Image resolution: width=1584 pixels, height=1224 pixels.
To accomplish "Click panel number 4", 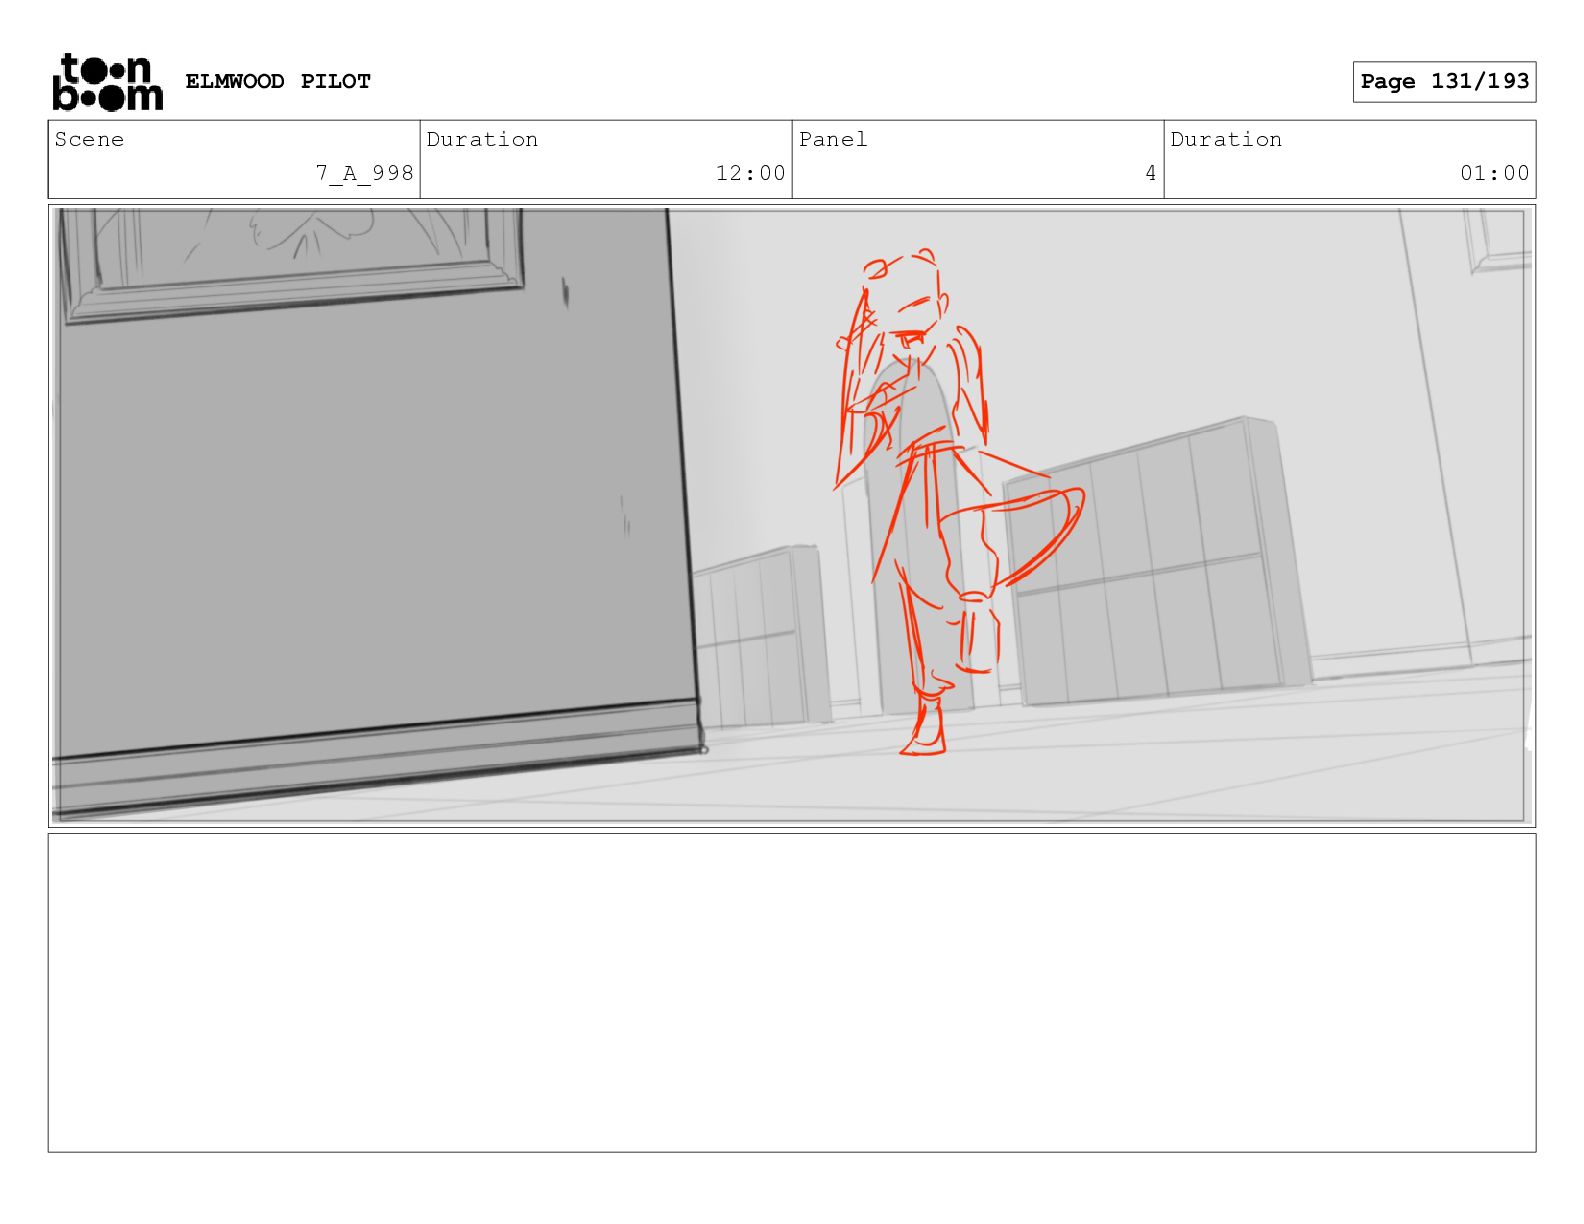I will (x=1150, y=173).
